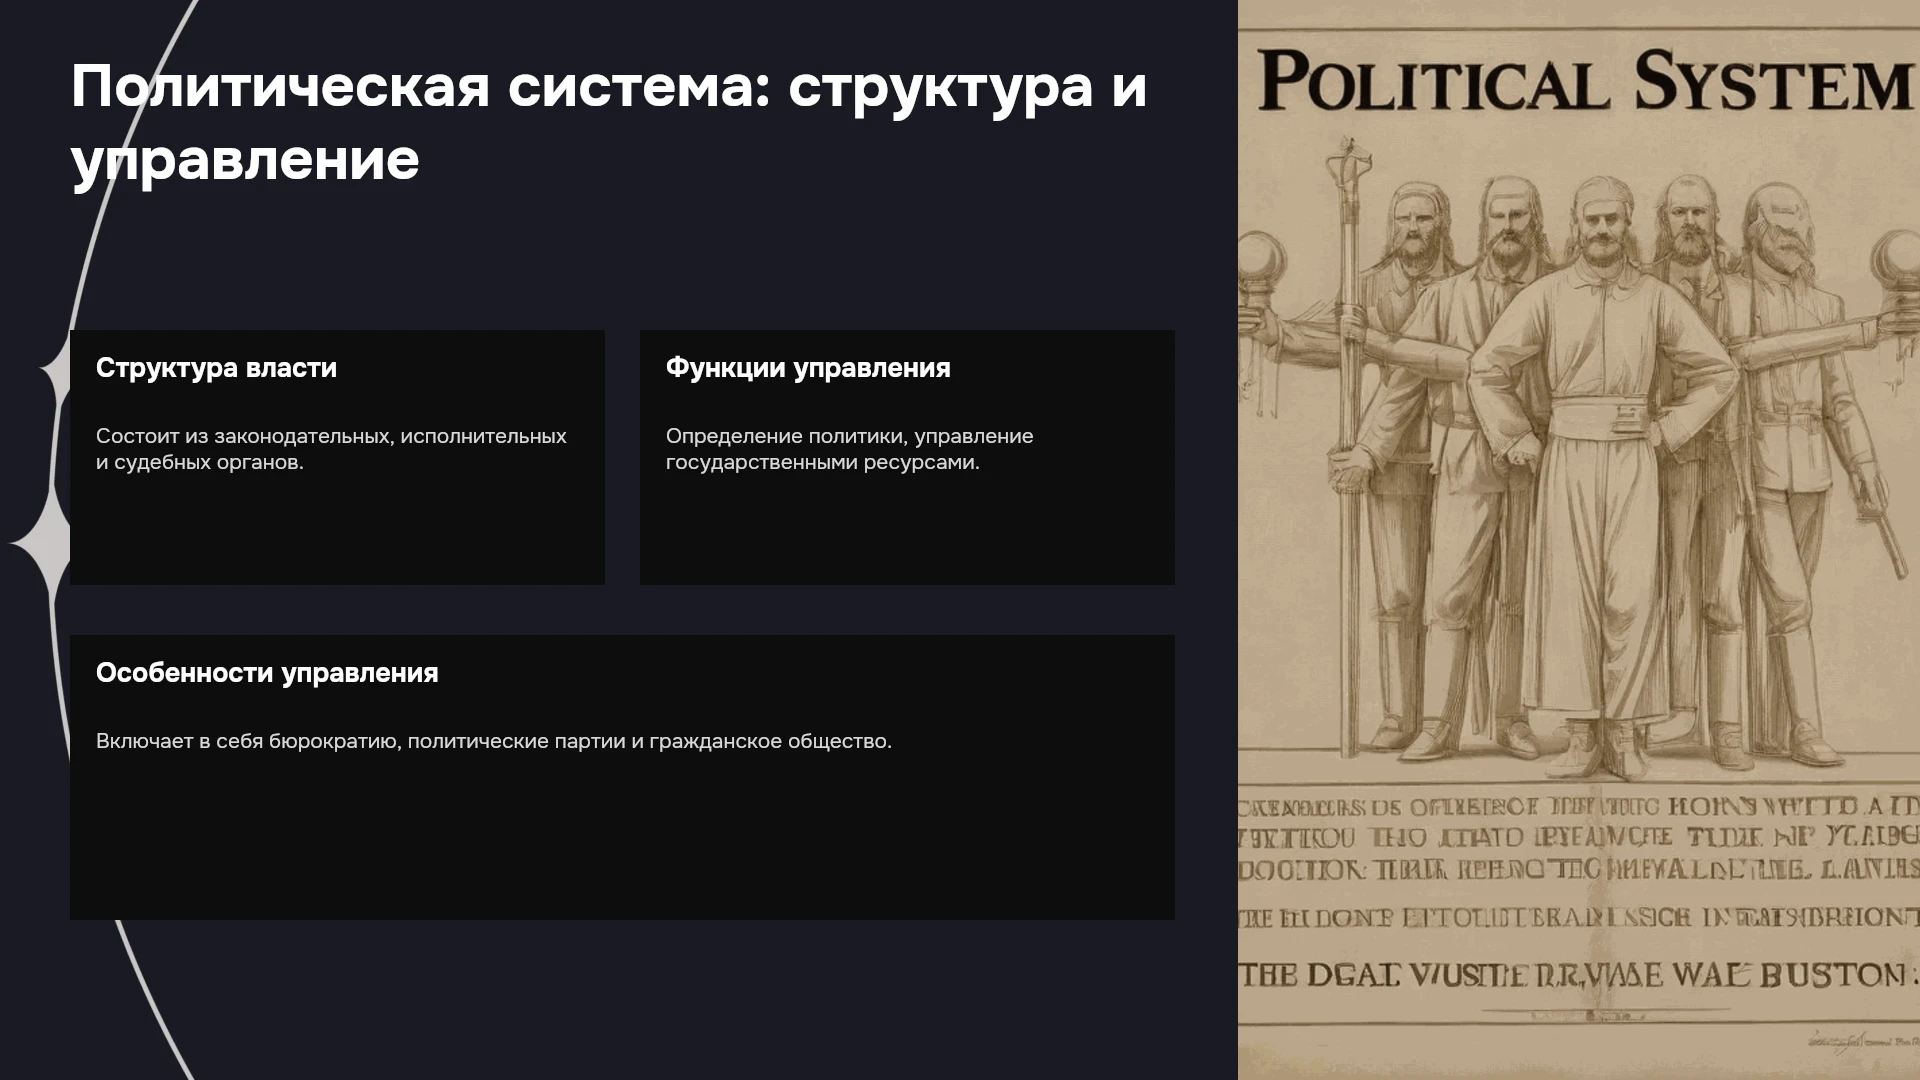Click empty area of Функции управления card
Viewport: 1920px width, 1080px height.
click(x=907, y=530)
